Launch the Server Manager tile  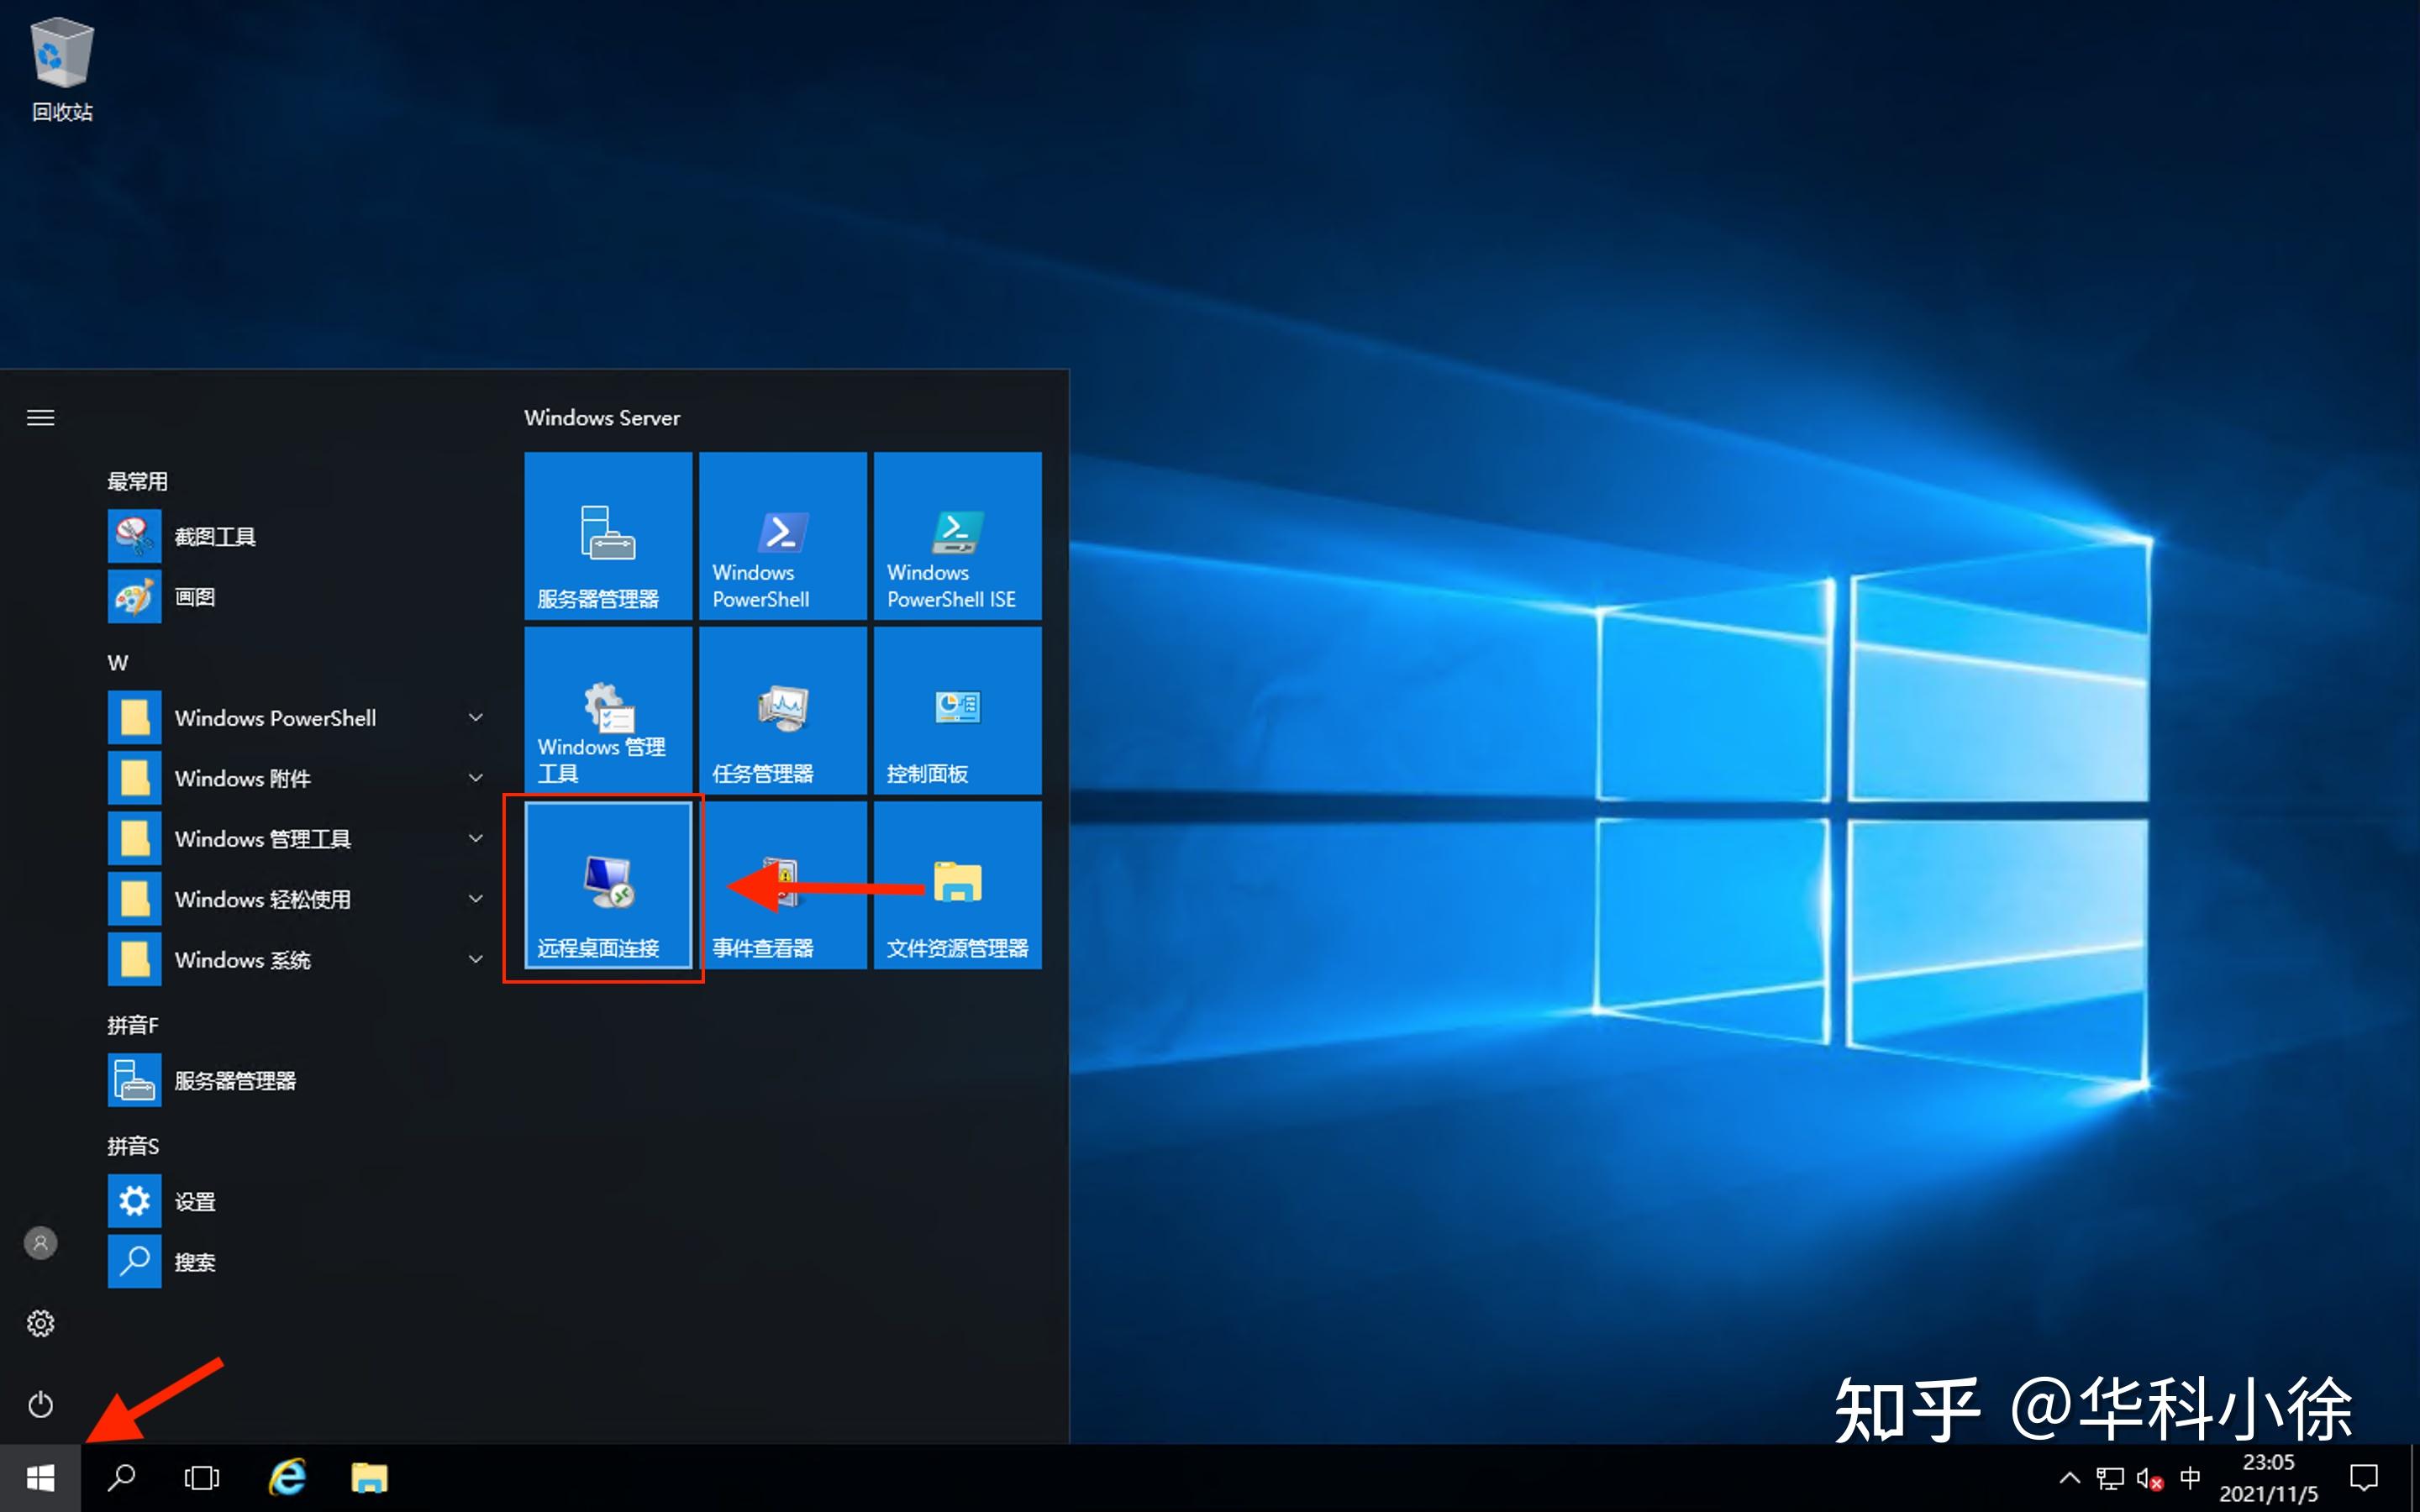click(607, 536)
